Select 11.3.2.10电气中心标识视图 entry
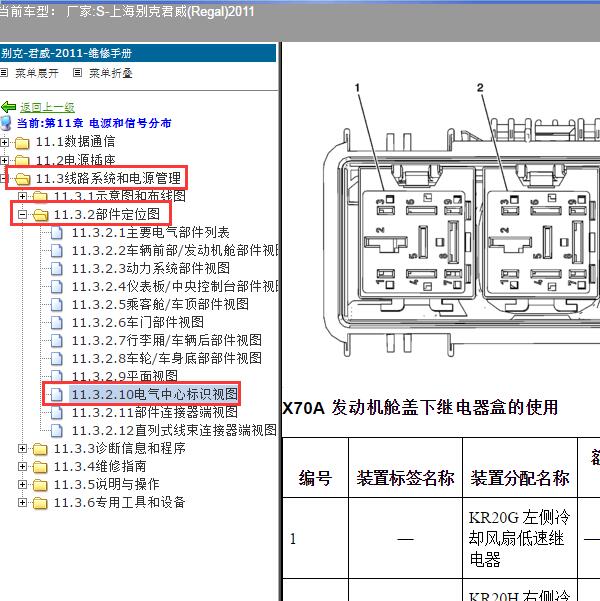The height and width of the screenshot is (601, 600). coord(155,394)
